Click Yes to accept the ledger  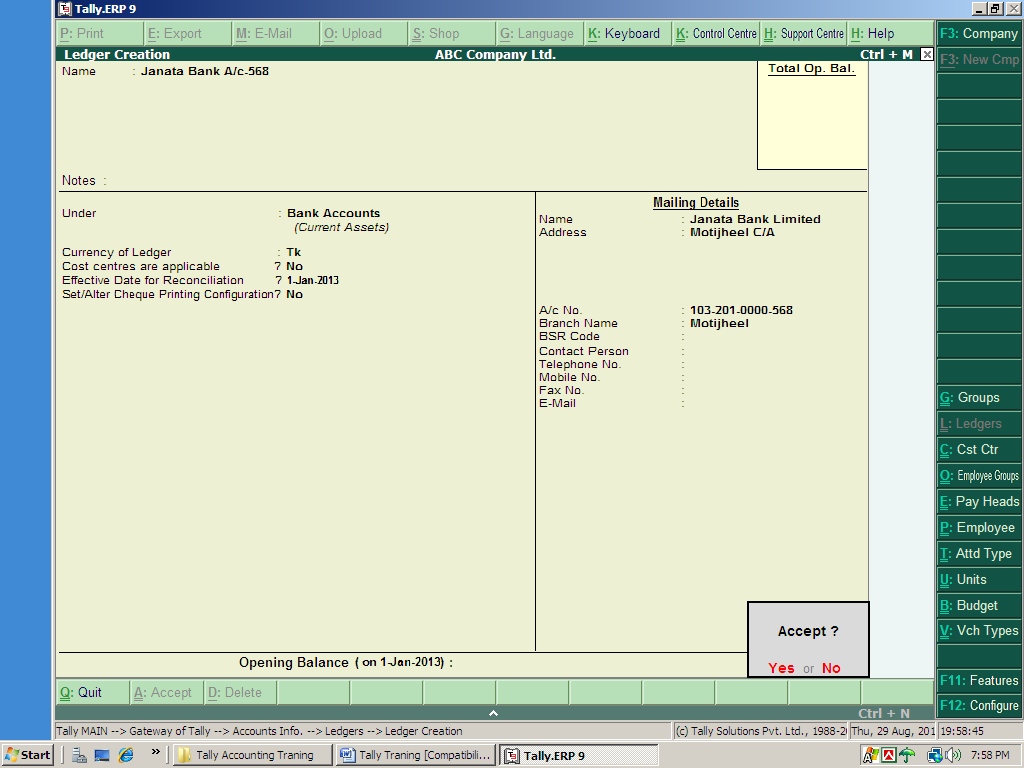pyautogui.click(x=781, y=667)
